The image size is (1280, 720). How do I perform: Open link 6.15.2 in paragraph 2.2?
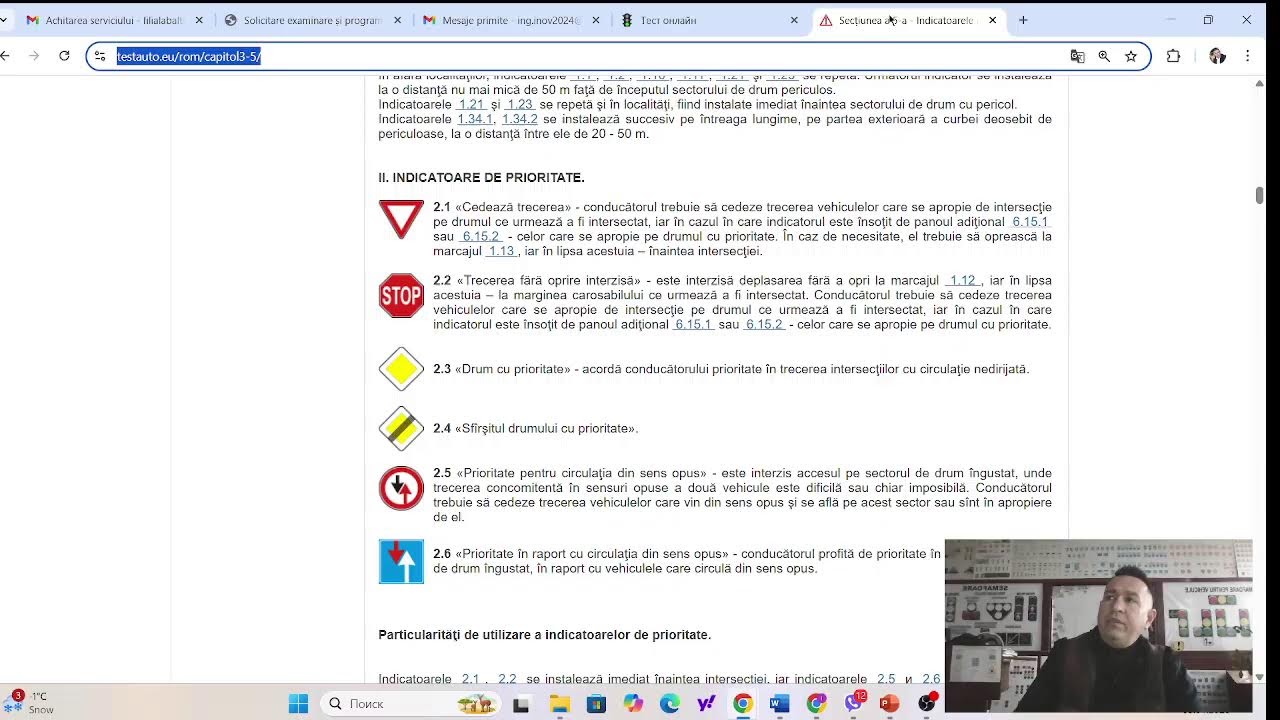point(764,325)
